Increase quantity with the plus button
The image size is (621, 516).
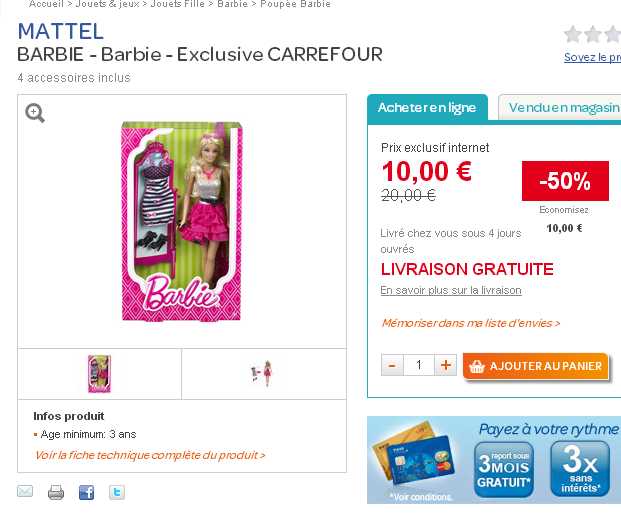(x=446, y=365)
